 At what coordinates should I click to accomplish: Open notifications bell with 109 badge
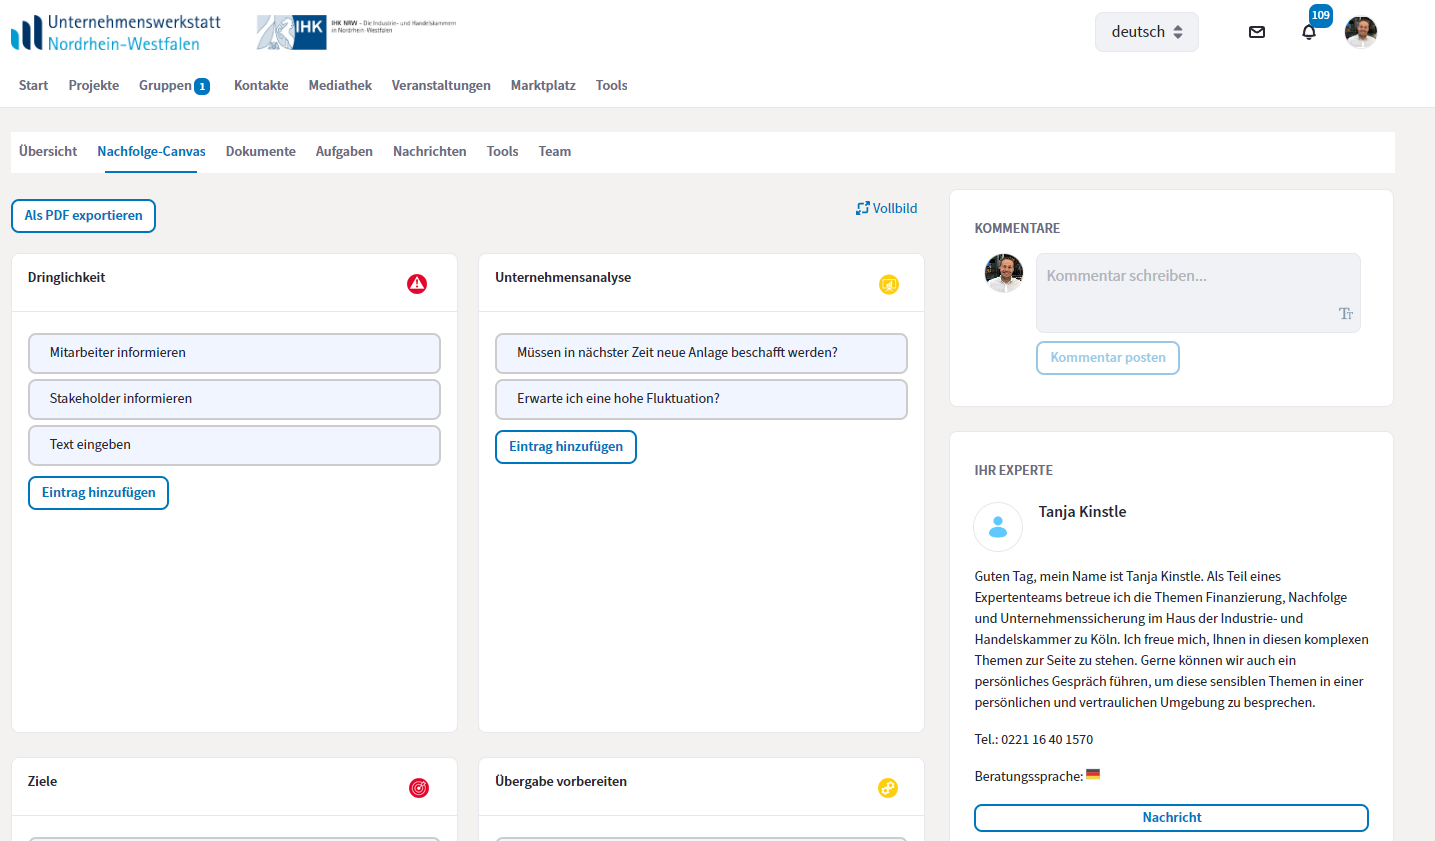1309,32
